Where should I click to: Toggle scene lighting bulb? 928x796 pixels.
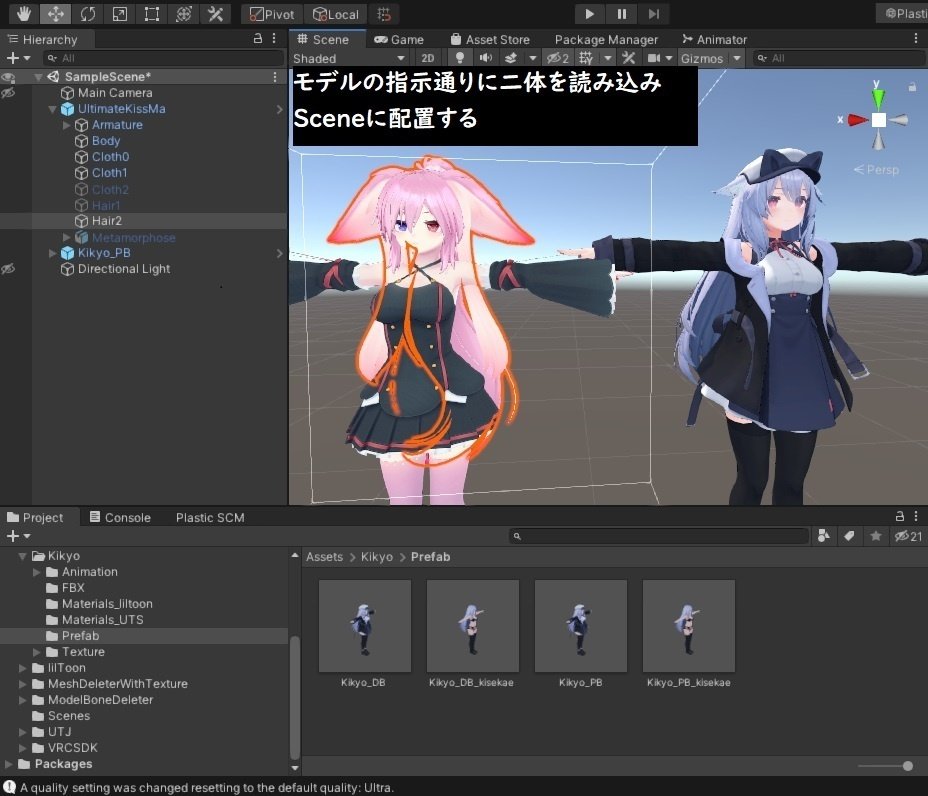tap(459, 58)
